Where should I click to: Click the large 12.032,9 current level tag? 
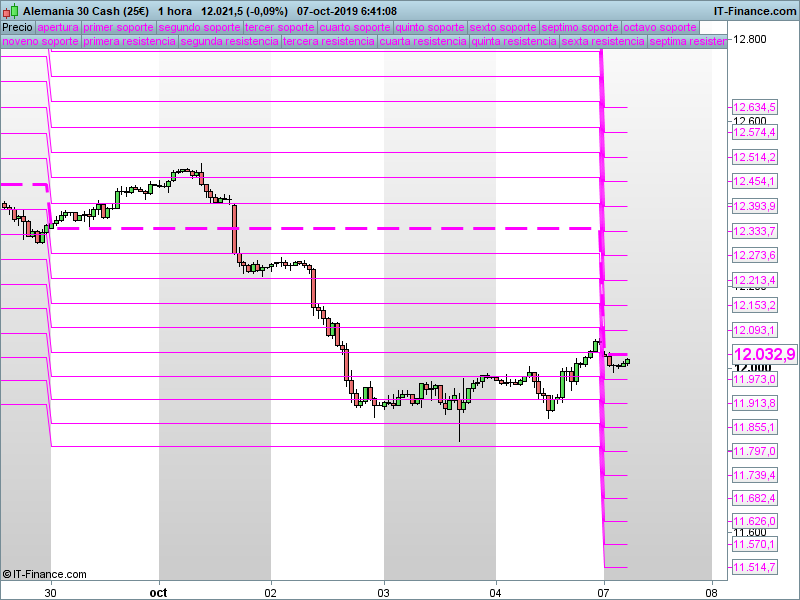click(764, 354)
